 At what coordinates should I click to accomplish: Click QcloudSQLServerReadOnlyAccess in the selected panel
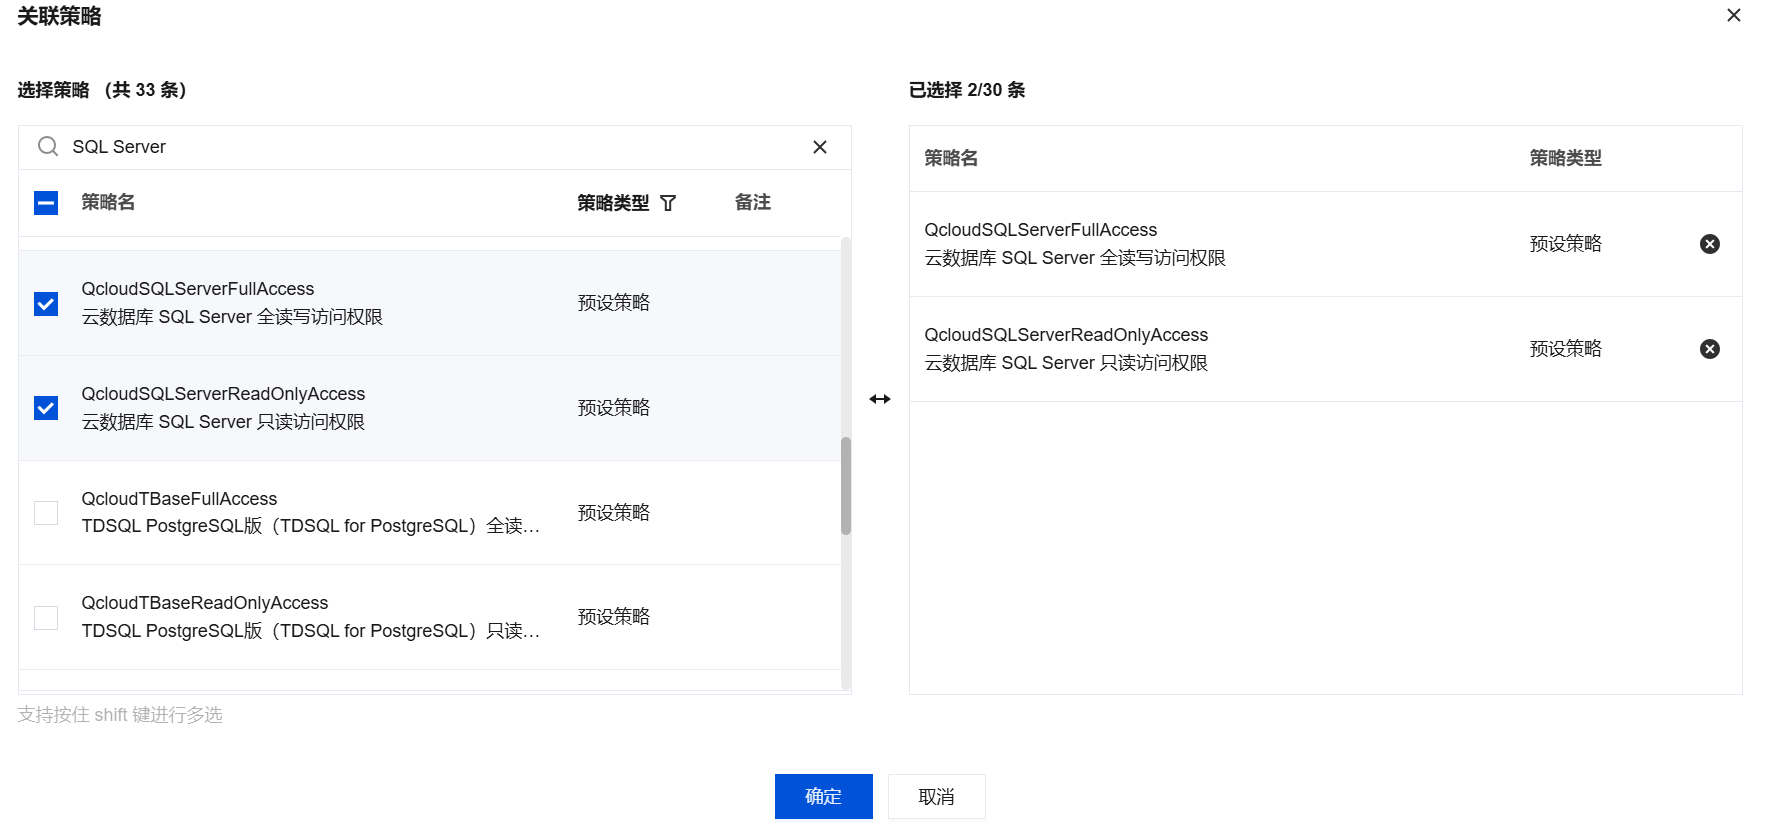pos(1066,335)
